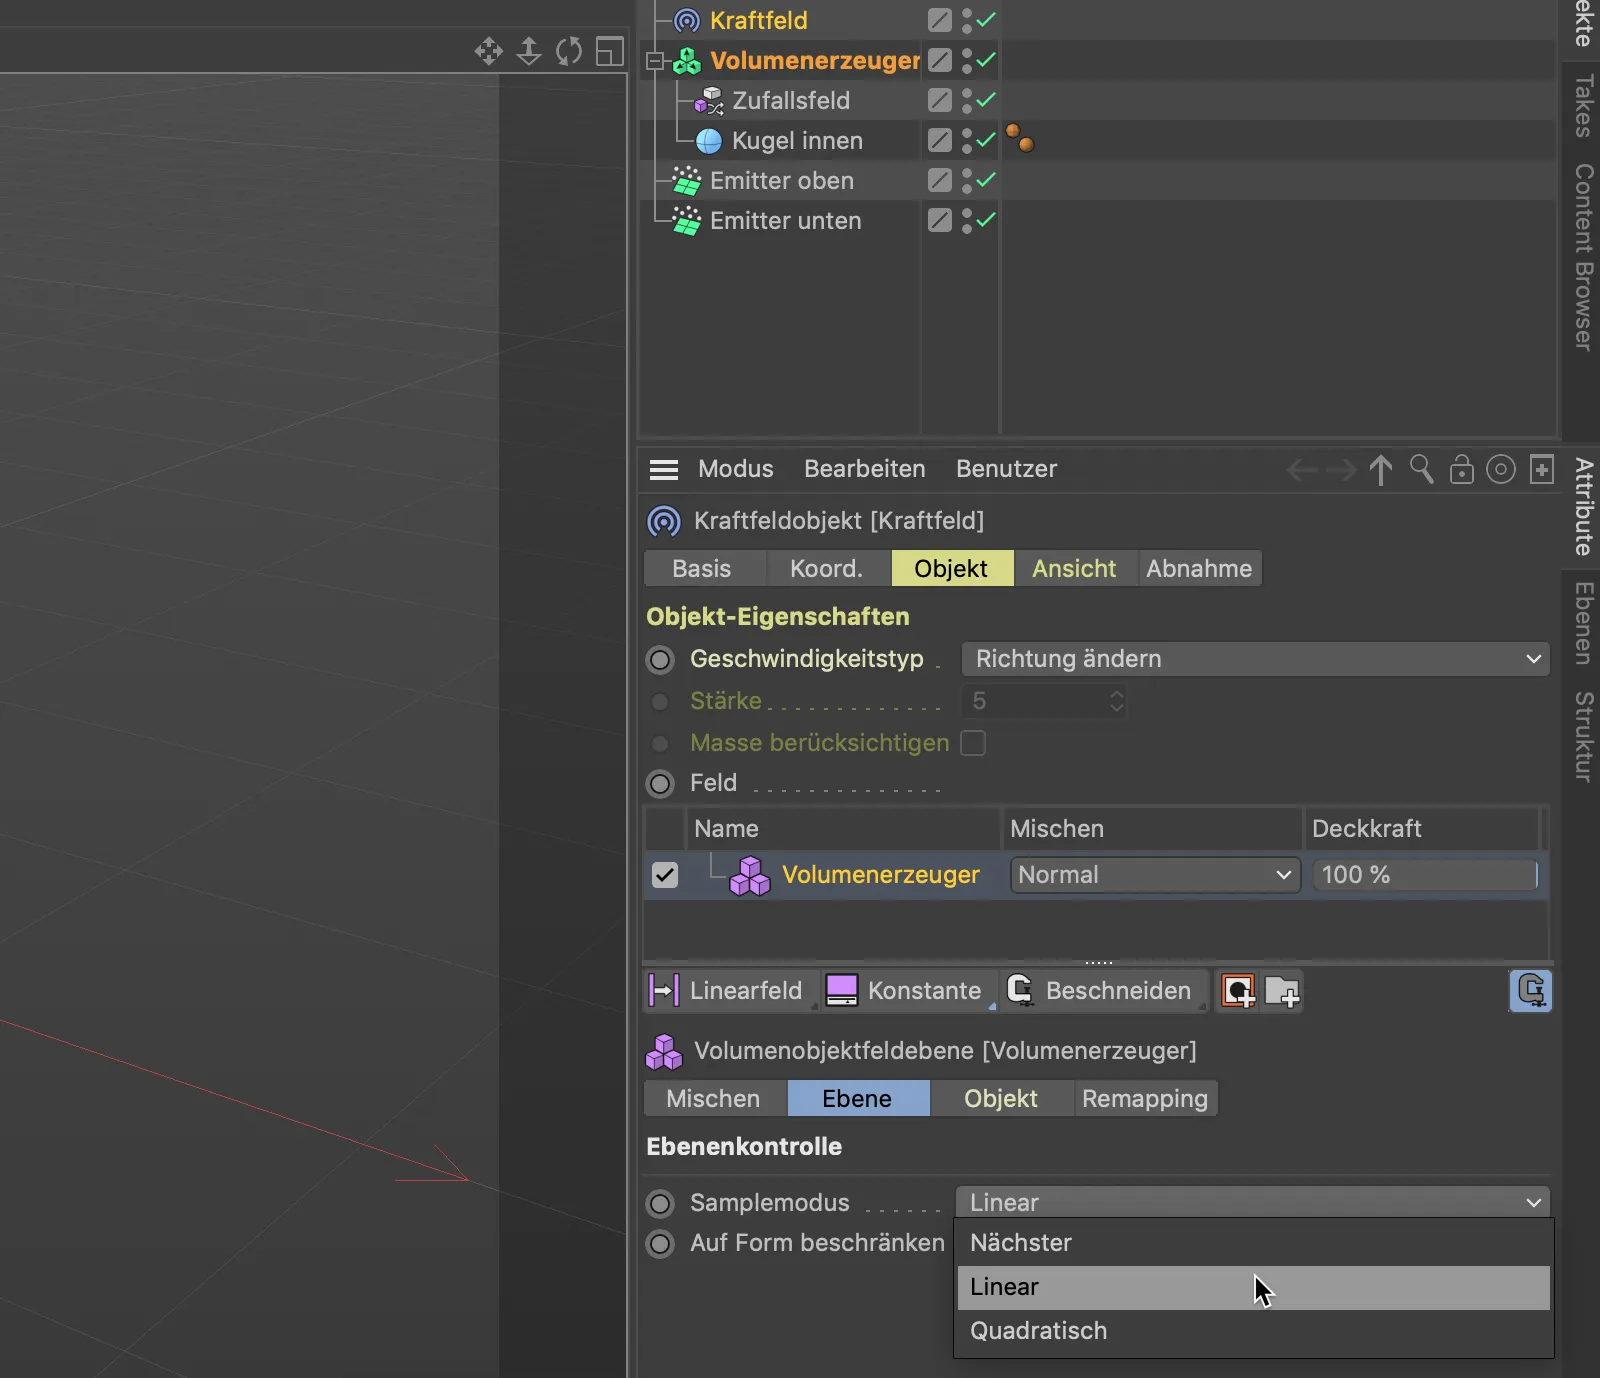Click the Volumenerzeuger green icon in the tree
Image resolution: width=1600 pixels, height=1378 pixels.
687,61
